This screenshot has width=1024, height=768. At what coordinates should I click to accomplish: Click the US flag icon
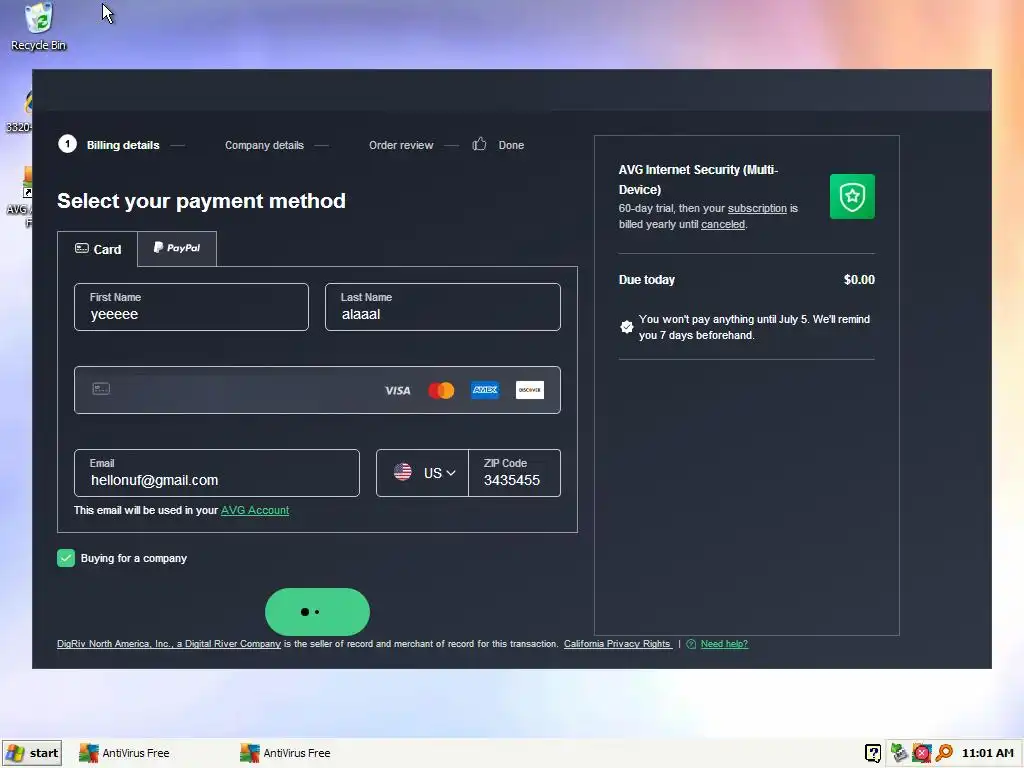point(403,472)
